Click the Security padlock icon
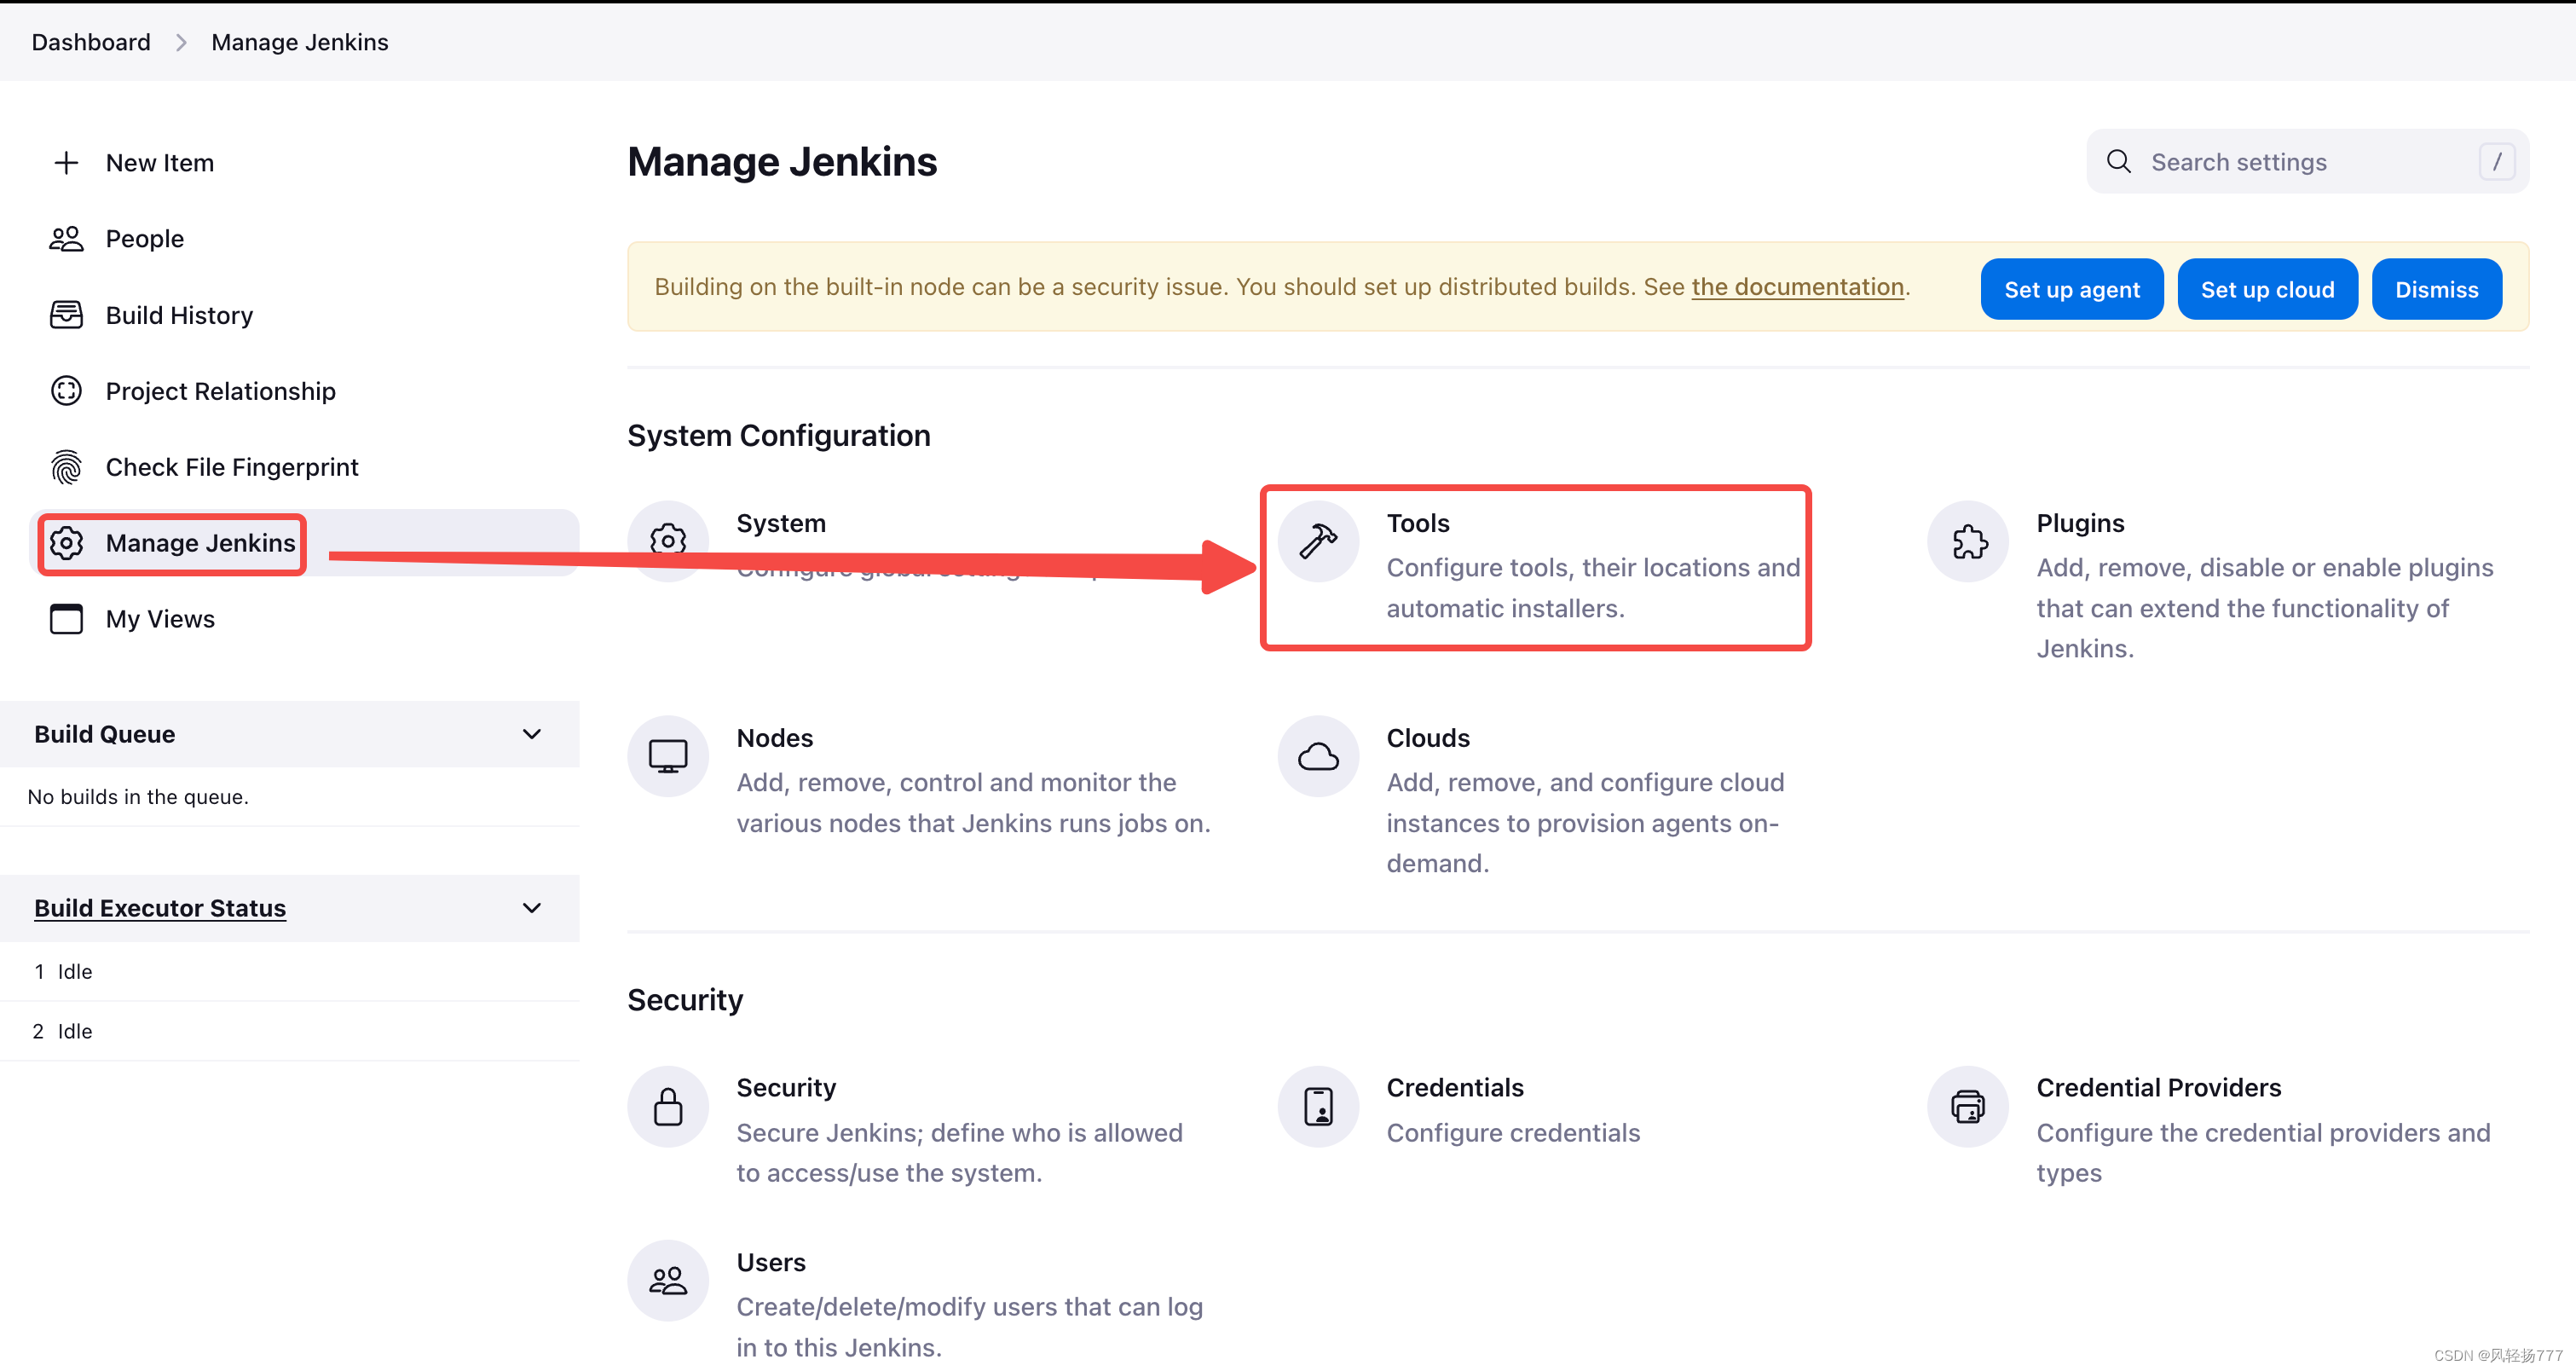Image resolution: width=2576 pixels, height=1371 pixels. (x=668, y=1106)
